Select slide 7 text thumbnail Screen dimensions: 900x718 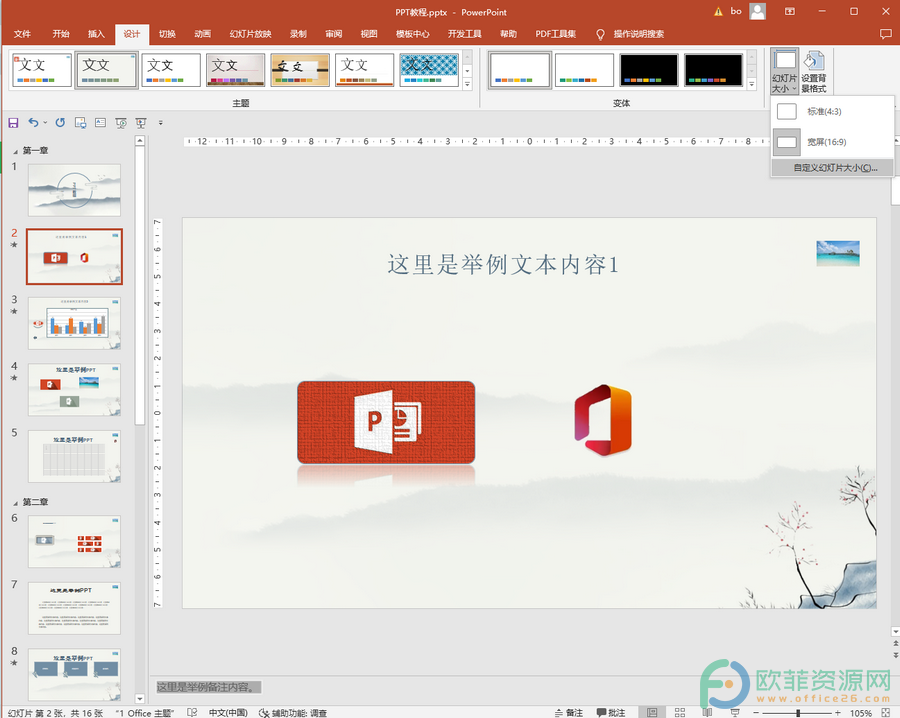[x=75, y=608]
